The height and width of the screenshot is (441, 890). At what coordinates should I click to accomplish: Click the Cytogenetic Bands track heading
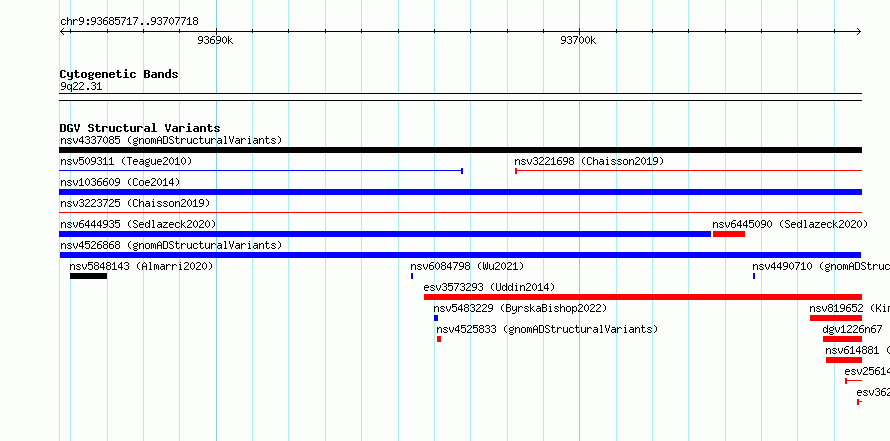pos(119,74)
